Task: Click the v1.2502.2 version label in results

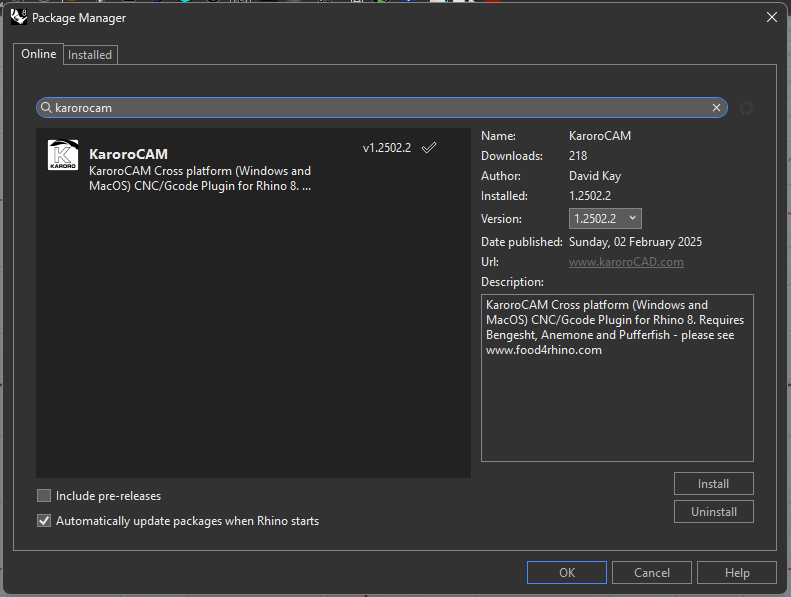Action: click(x=386, y=148)
